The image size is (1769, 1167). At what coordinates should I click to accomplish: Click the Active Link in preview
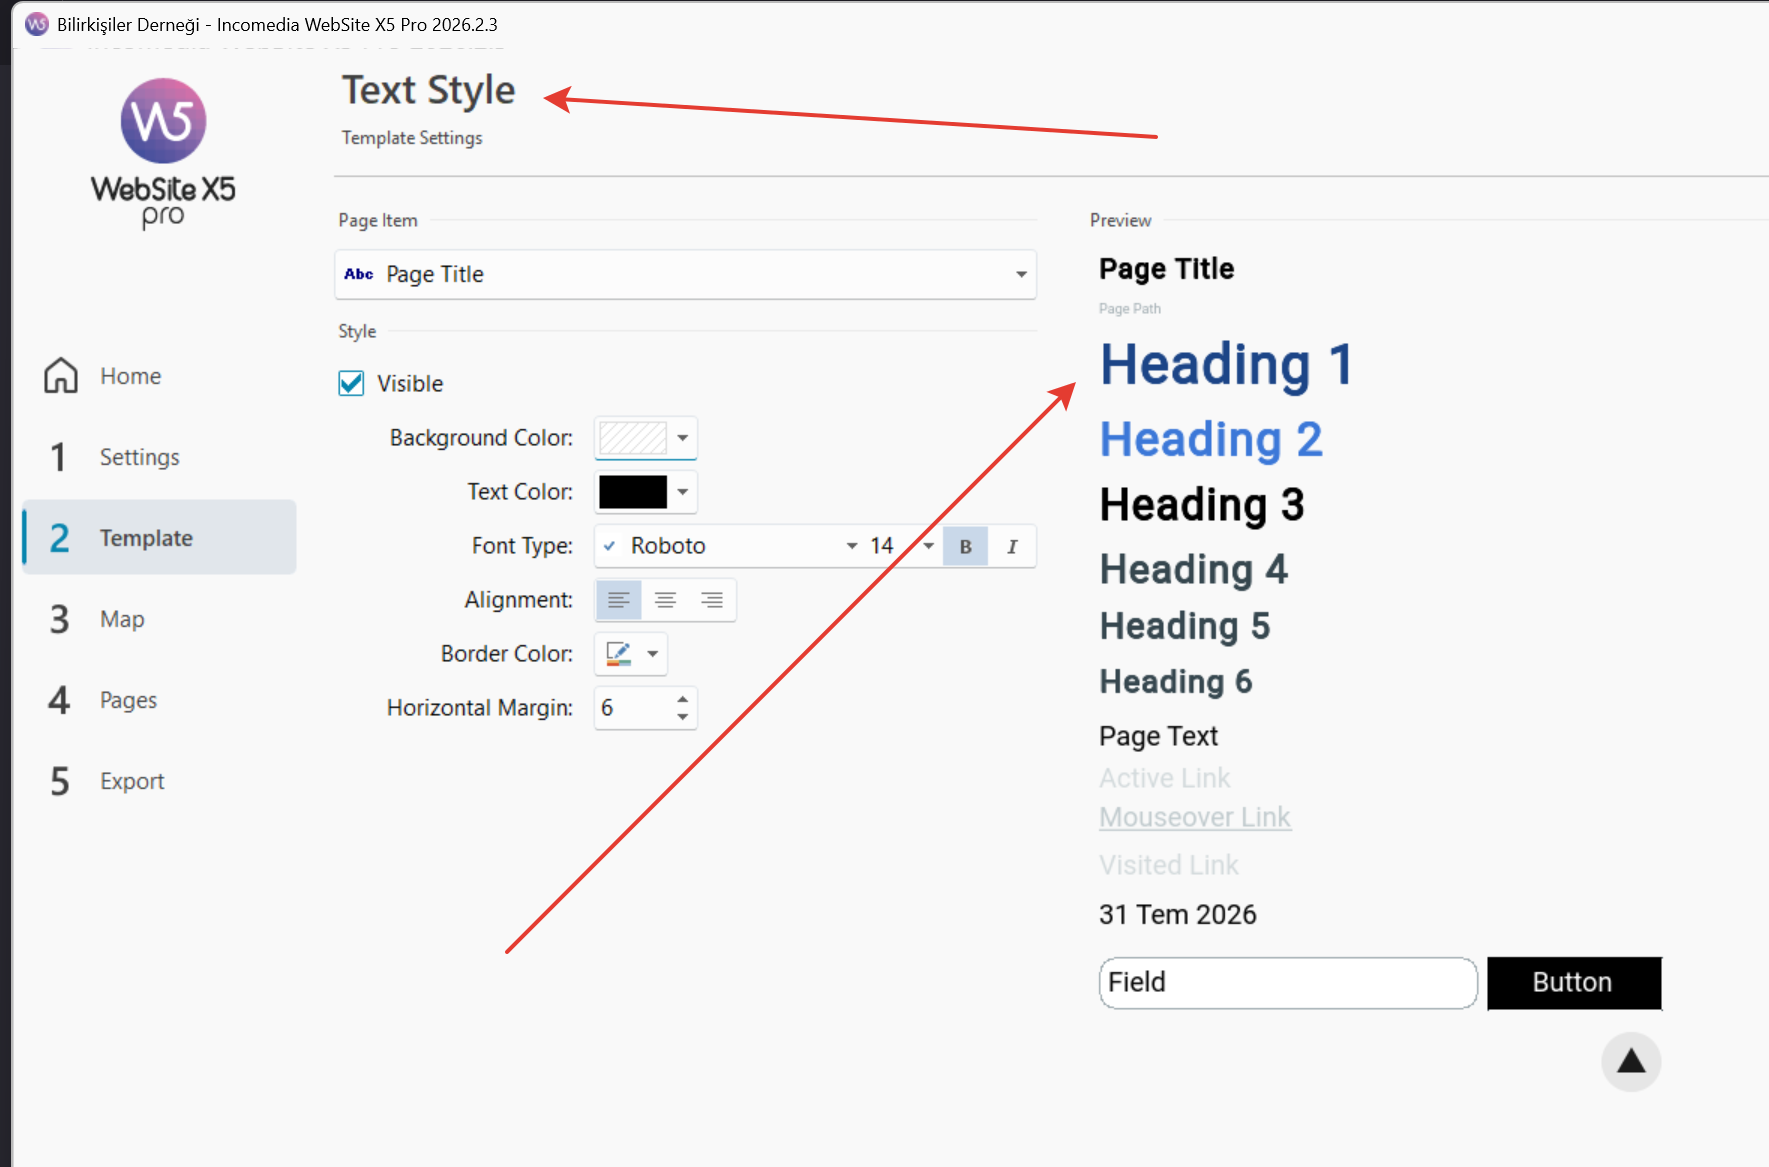tap(1165, 778)
